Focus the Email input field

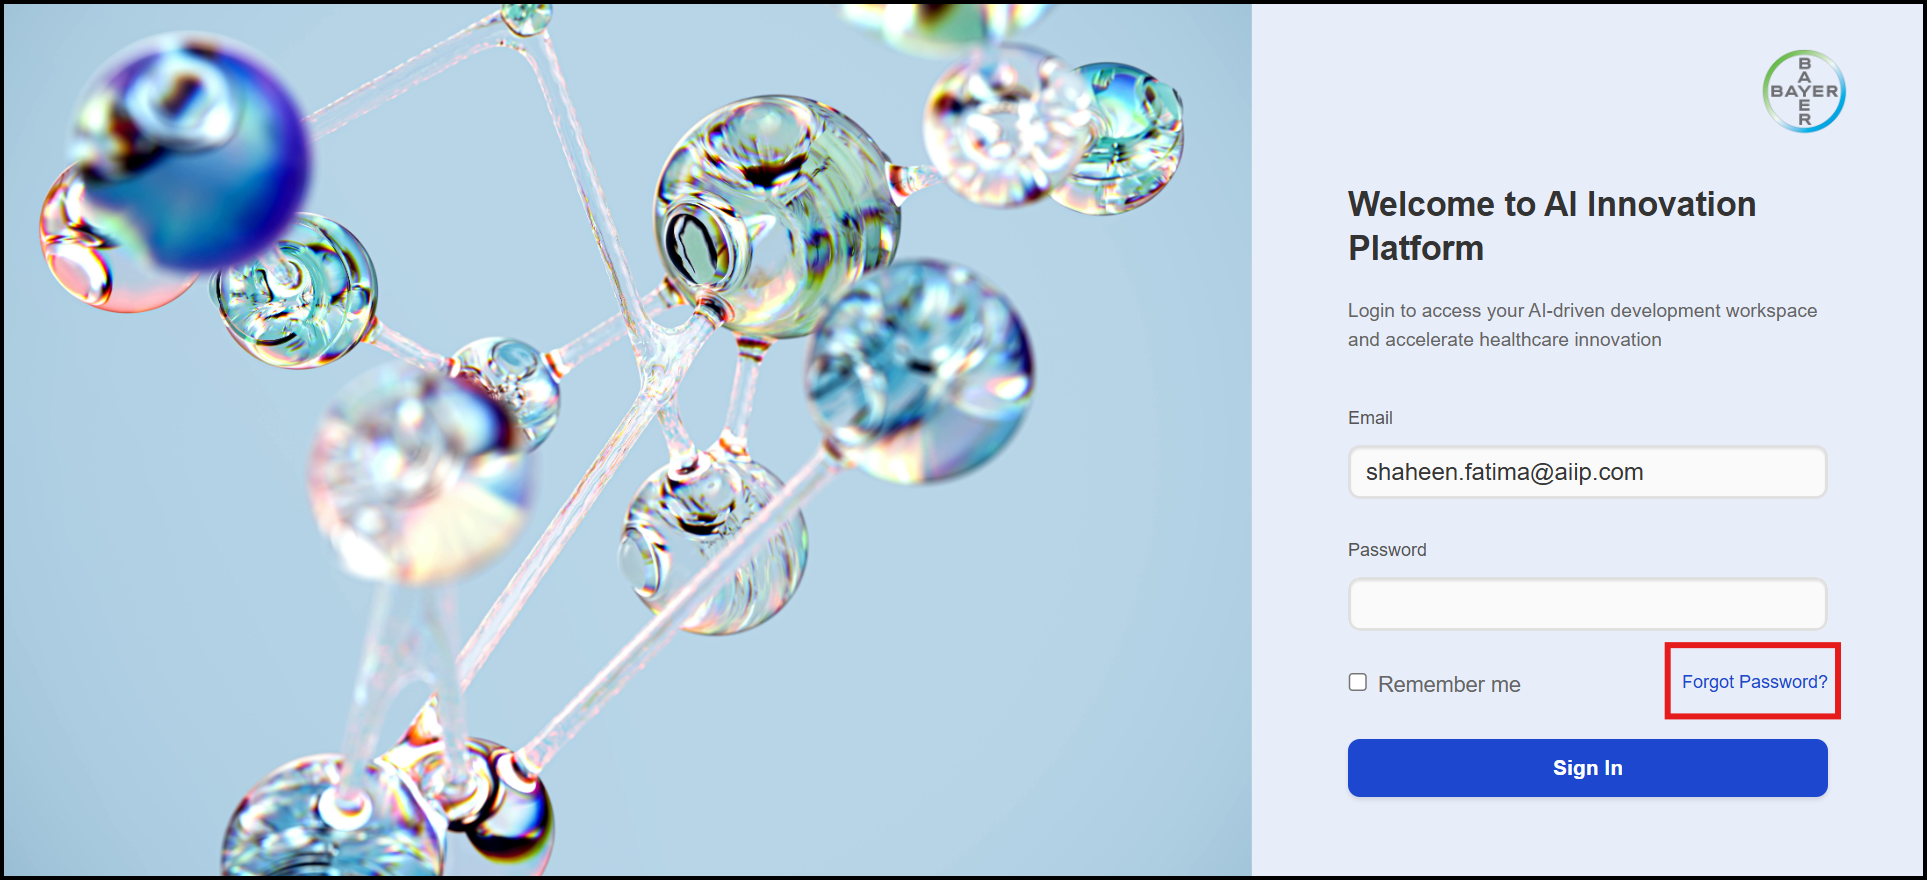[x=1587, y=472]
